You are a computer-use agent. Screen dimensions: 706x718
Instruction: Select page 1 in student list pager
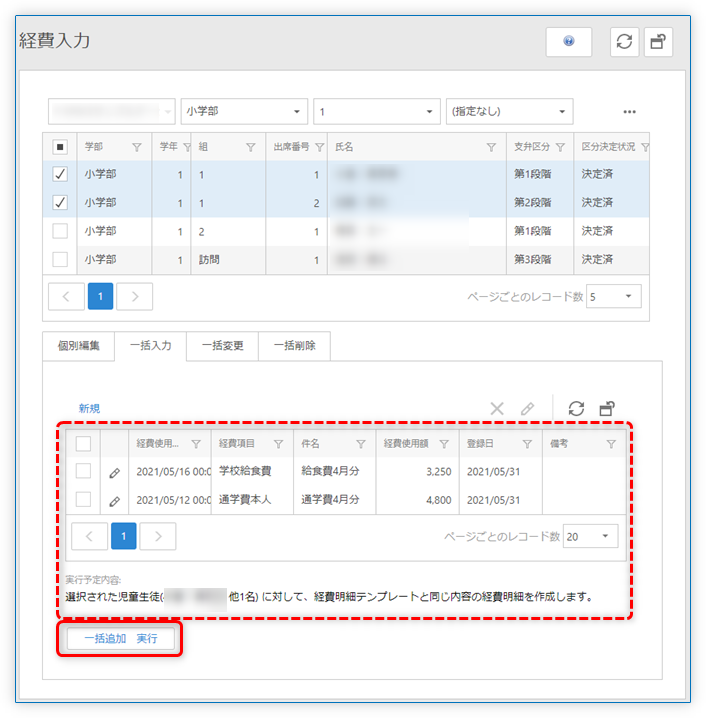(100, 297)
